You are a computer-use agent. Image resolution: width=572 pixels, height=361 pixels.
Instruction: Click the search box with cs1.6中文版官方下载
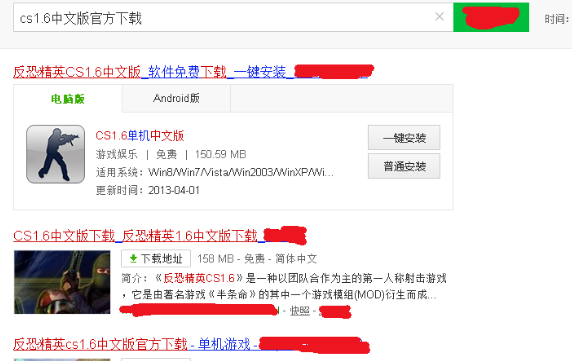click(233, 18)
